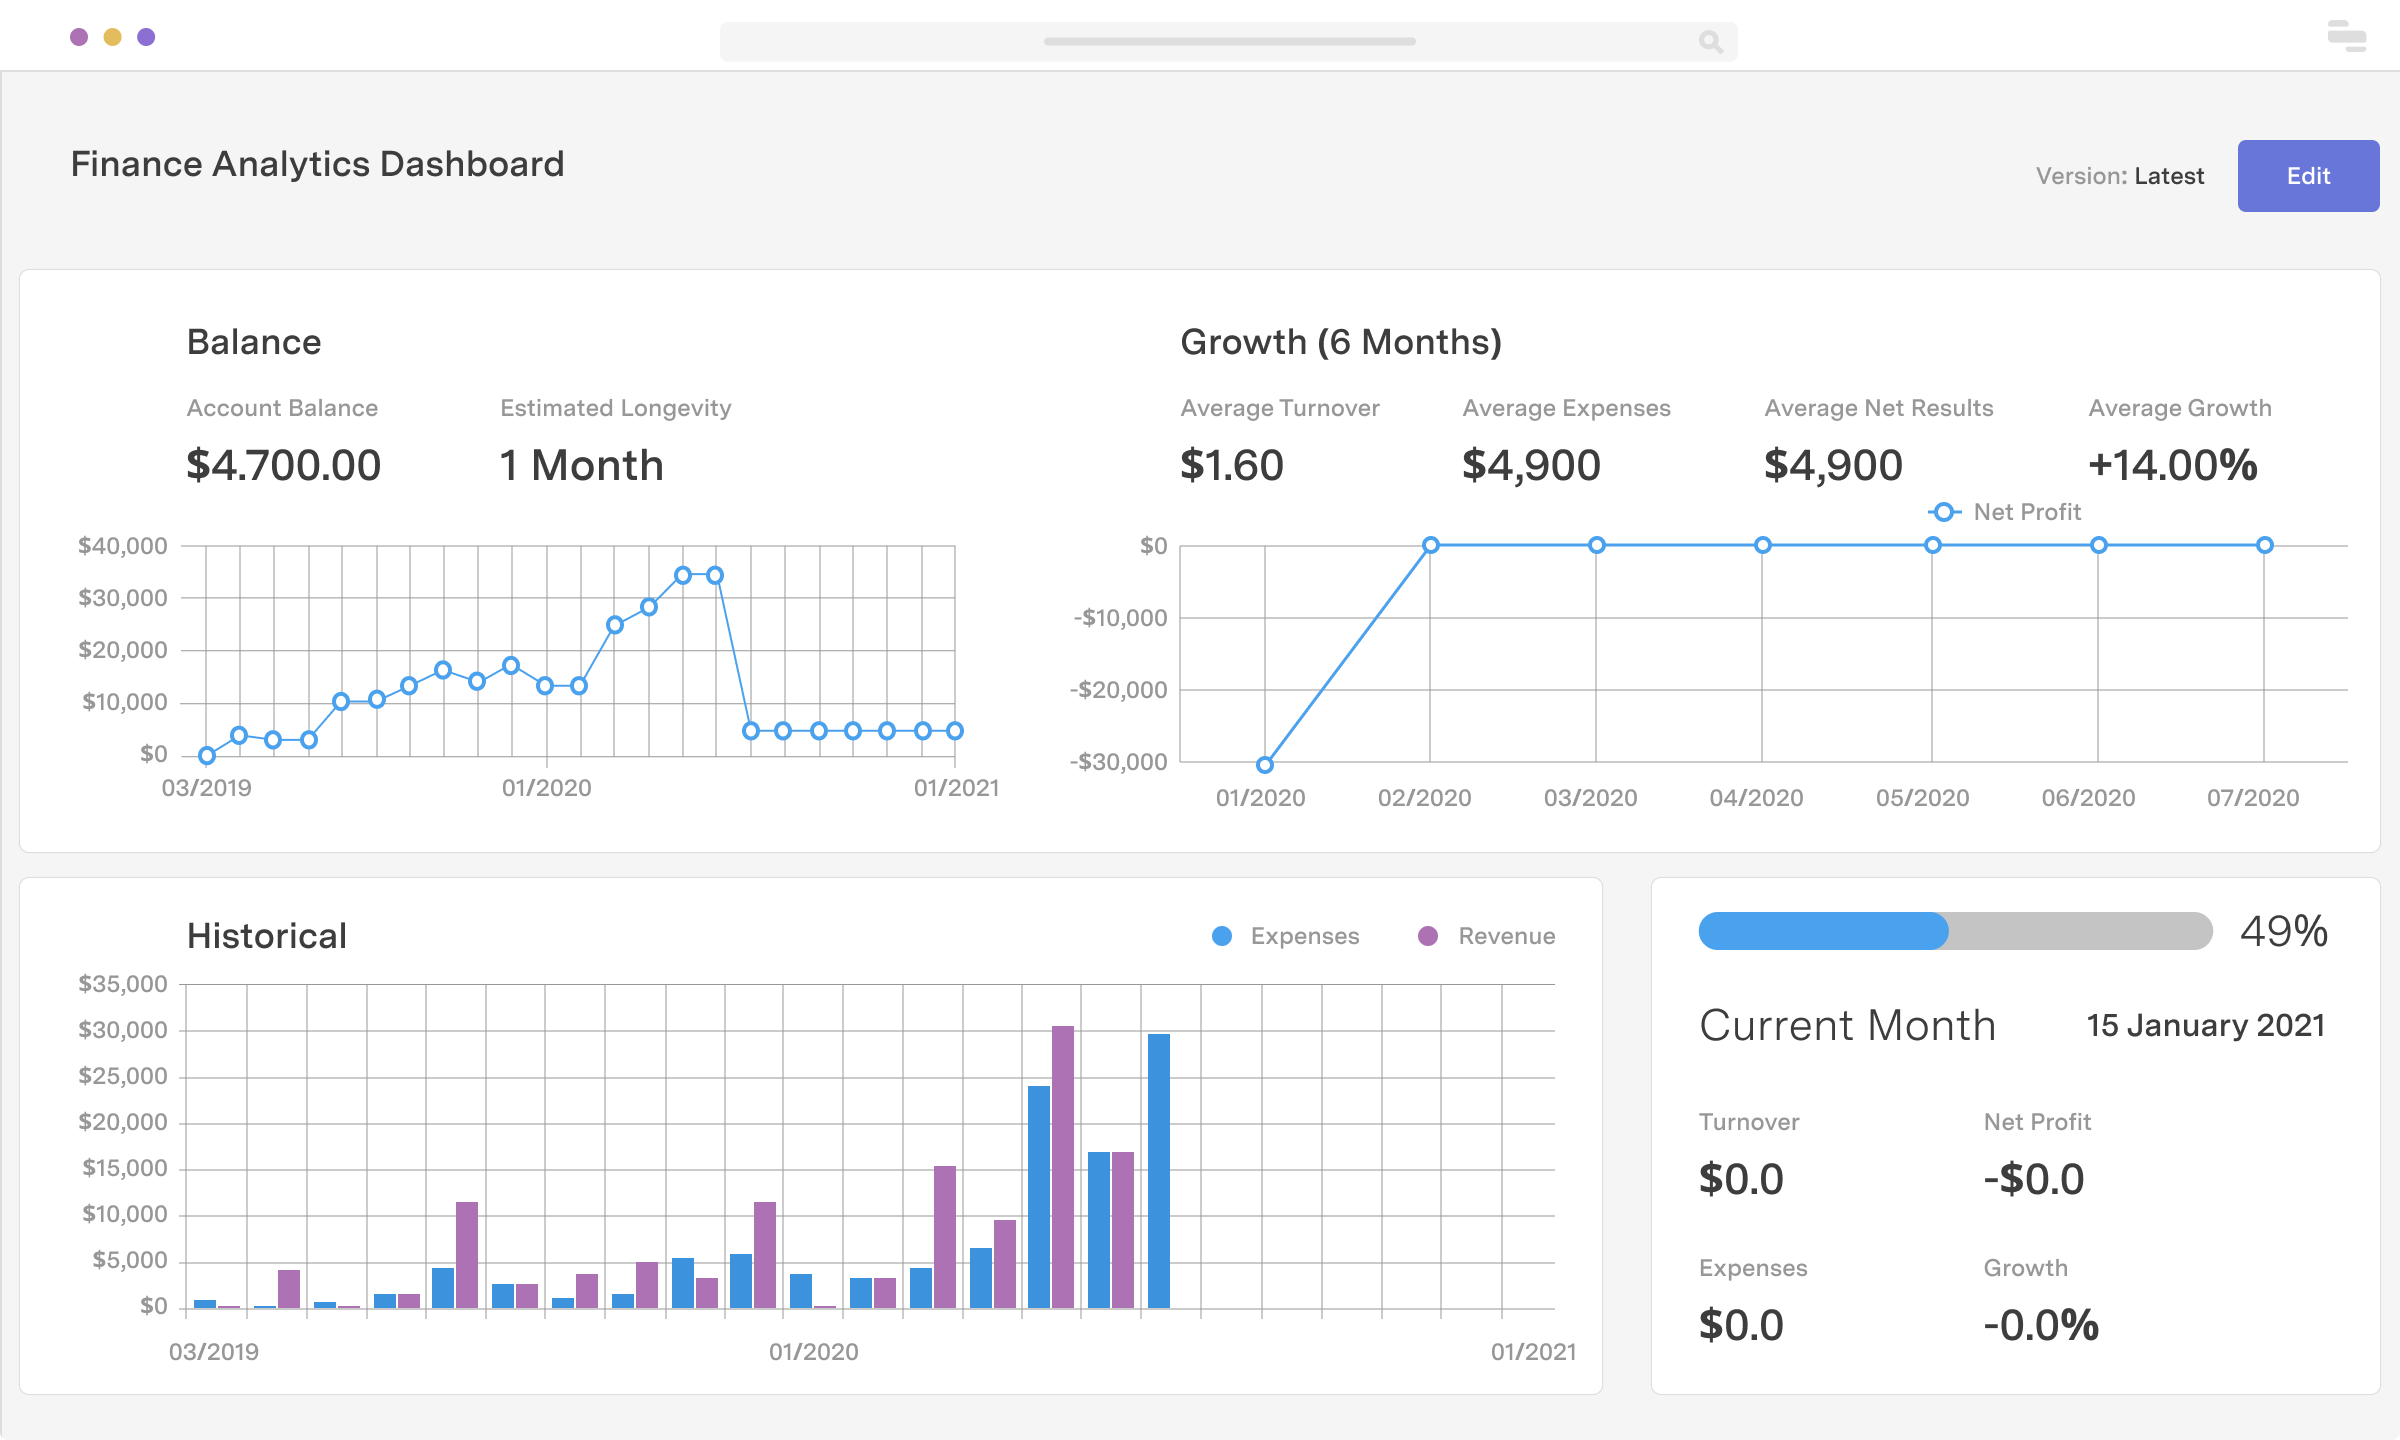This screenshot has width=2400, height=1440.
Task: Expand the Growth 6 Months panel
Action: coord(1341,339)
